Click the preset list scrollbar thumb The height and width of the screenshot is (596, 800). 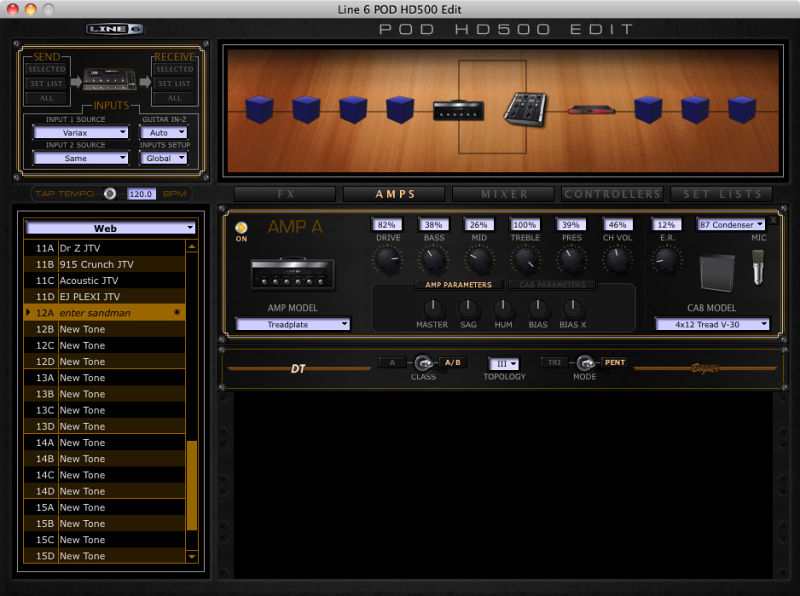click(x=192, y=485)
